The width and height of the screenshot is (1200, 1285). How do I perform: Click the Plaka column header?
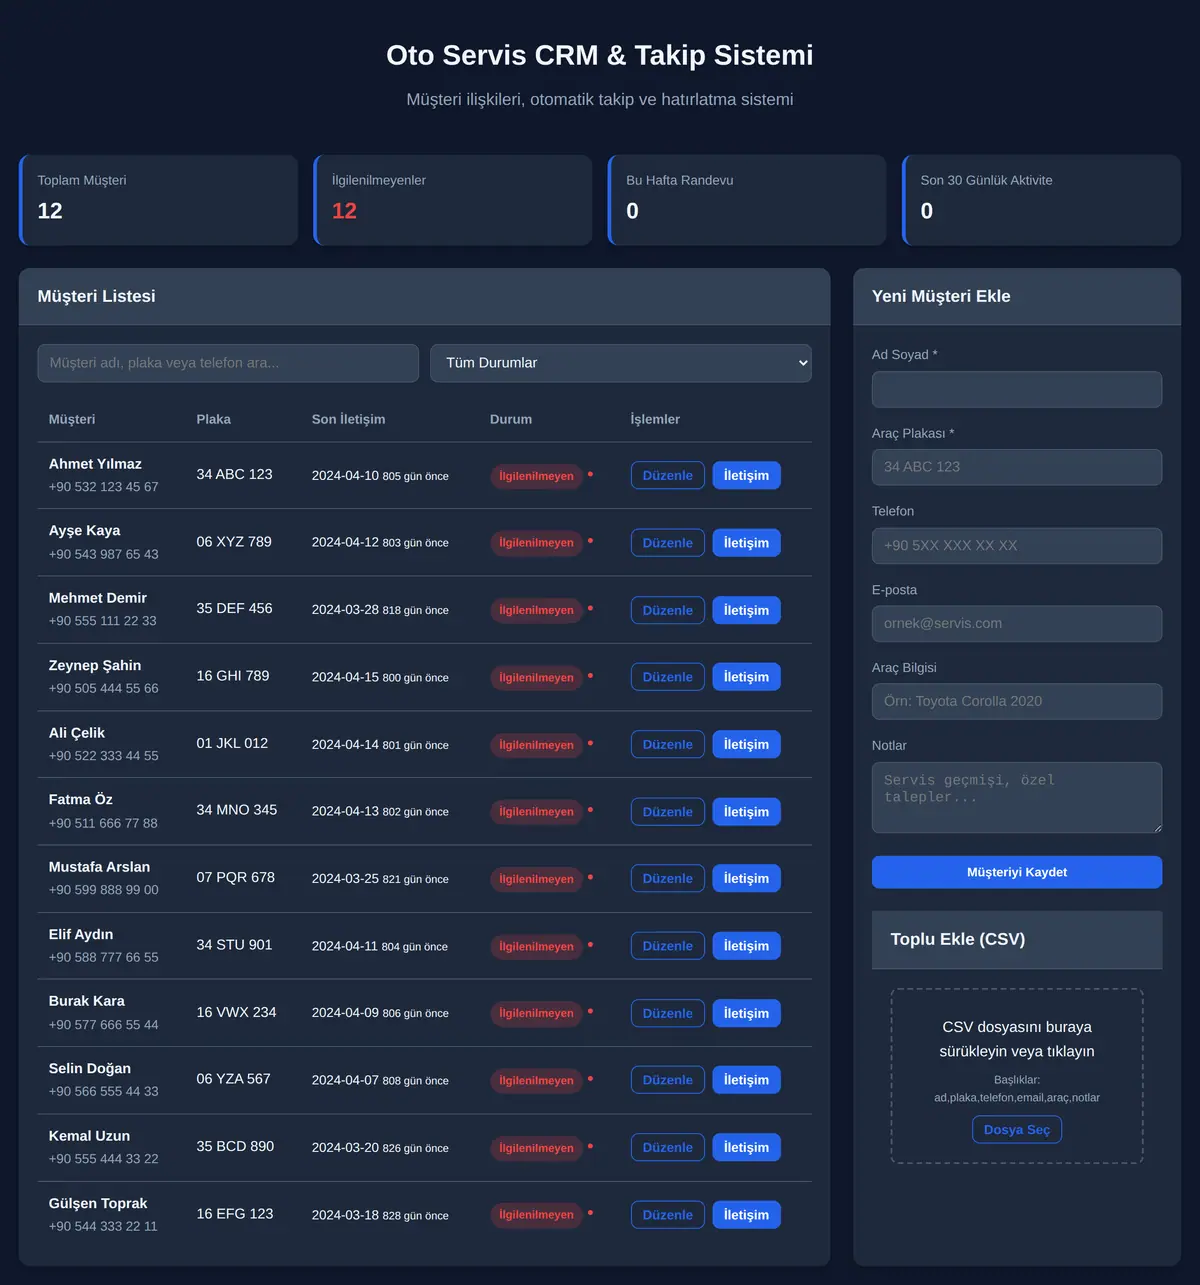pyautogui.click(x=213, y=419)
